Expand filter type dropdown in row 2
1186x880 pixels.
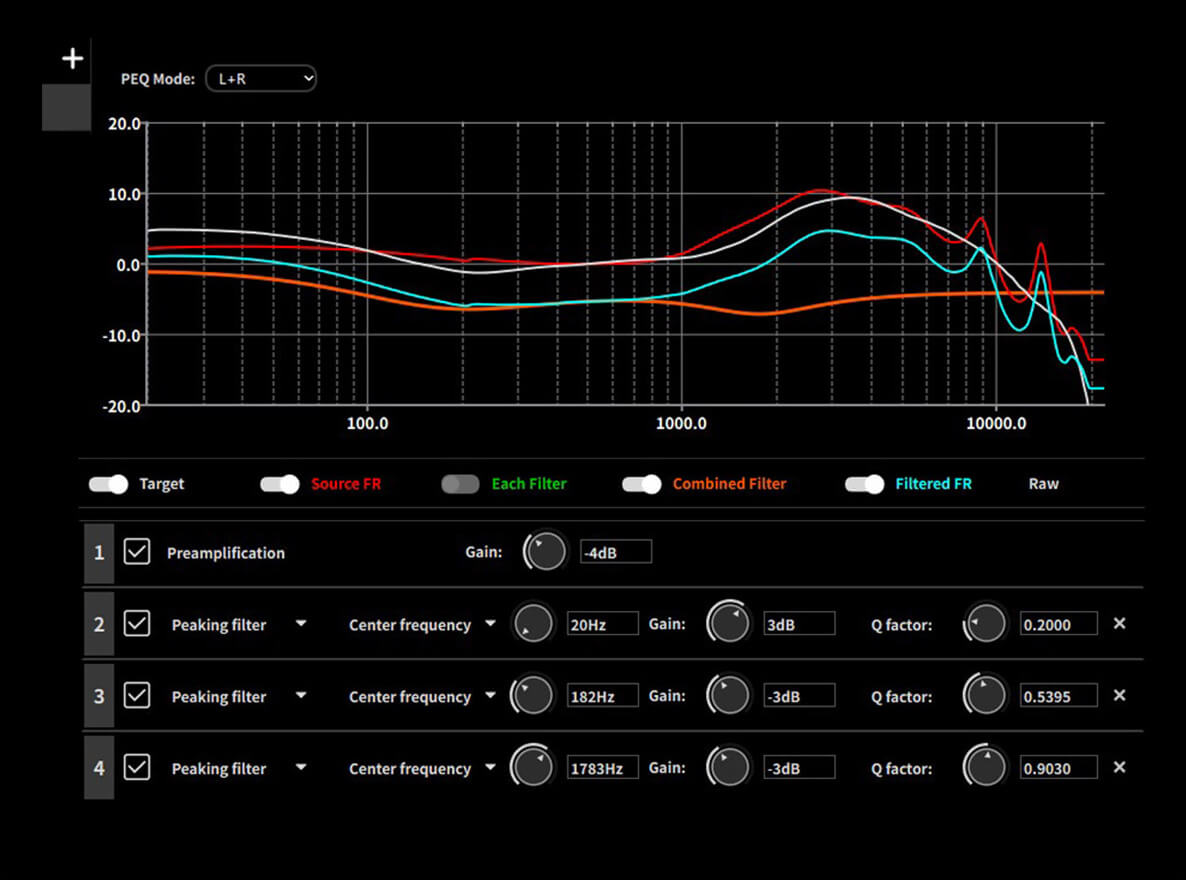(x=301, y=623)
